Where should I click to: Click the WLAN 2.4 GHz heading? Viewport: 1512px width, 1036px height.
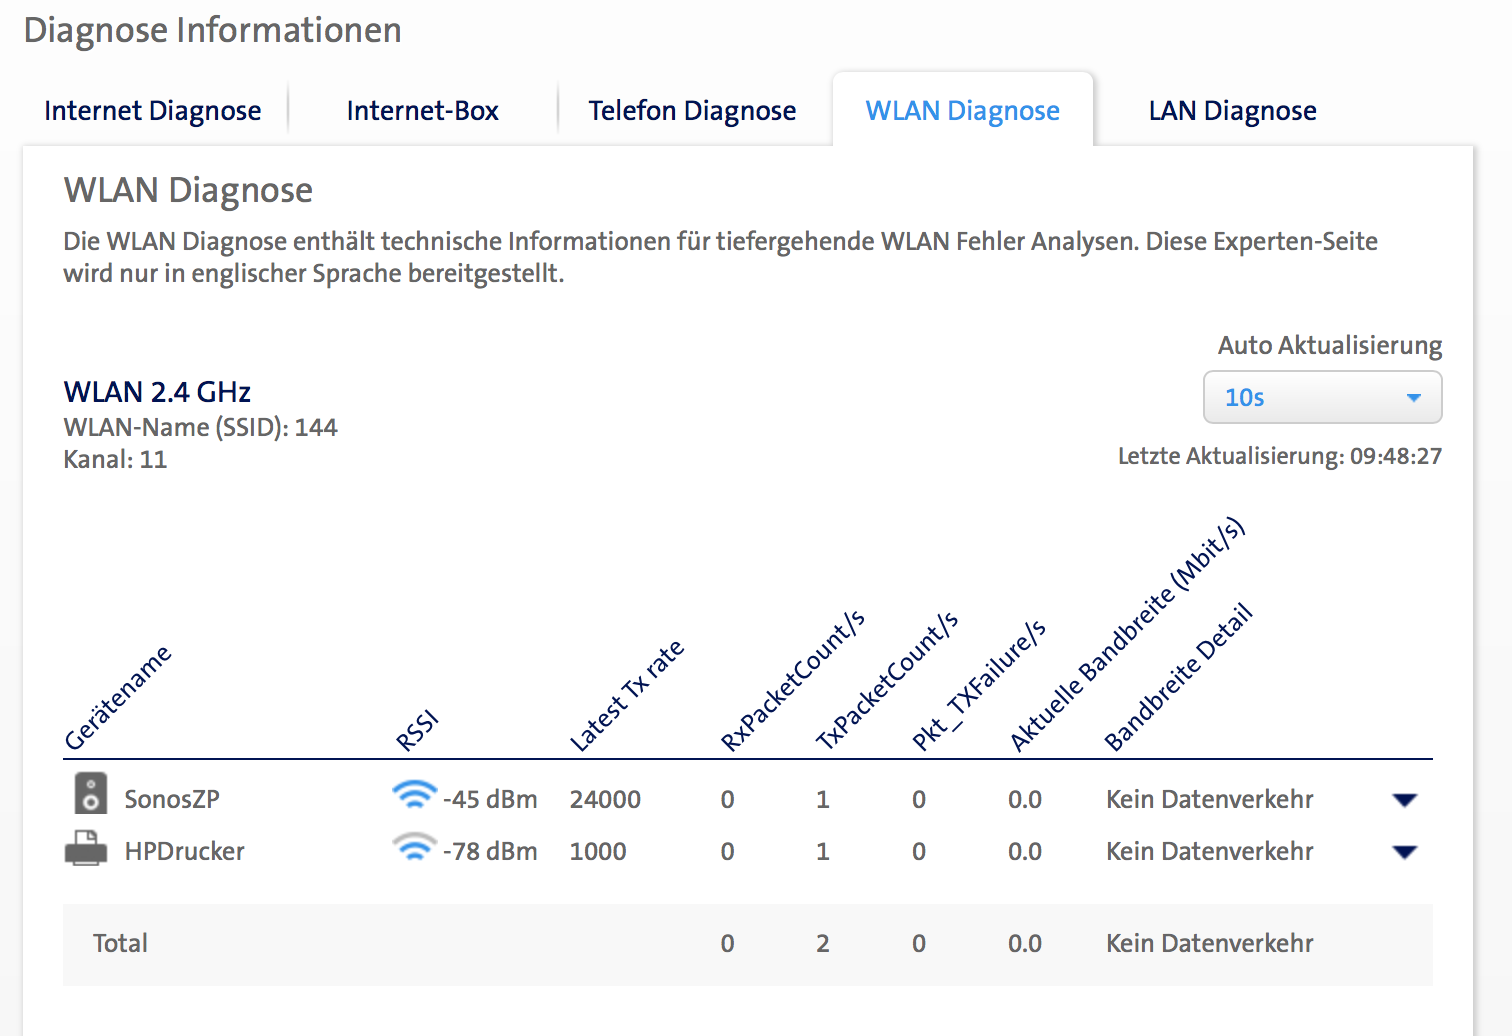tap(157, 391)
